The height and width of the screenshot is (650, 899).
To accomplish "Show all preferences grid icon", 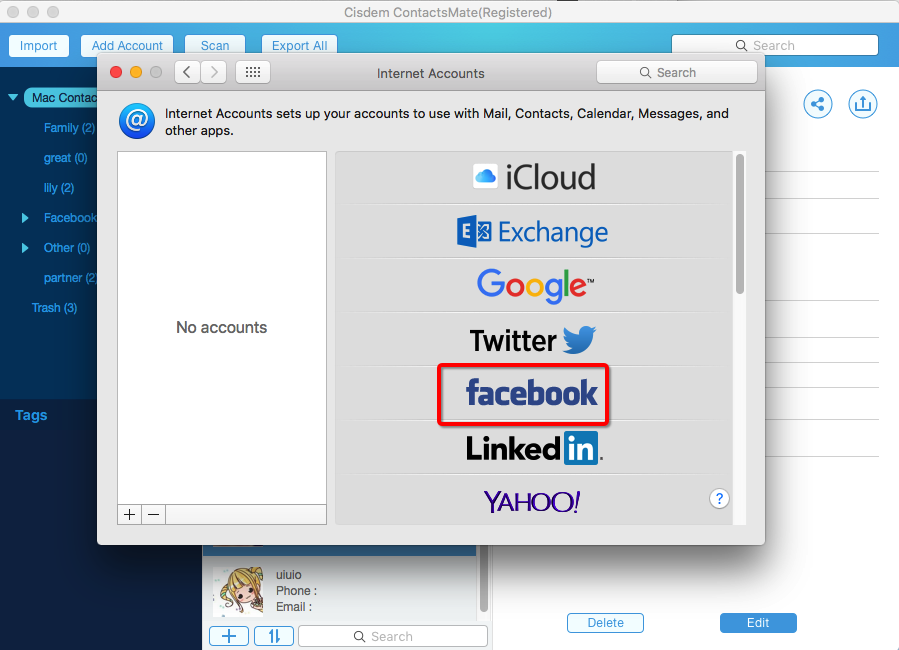I will point(253,72).
